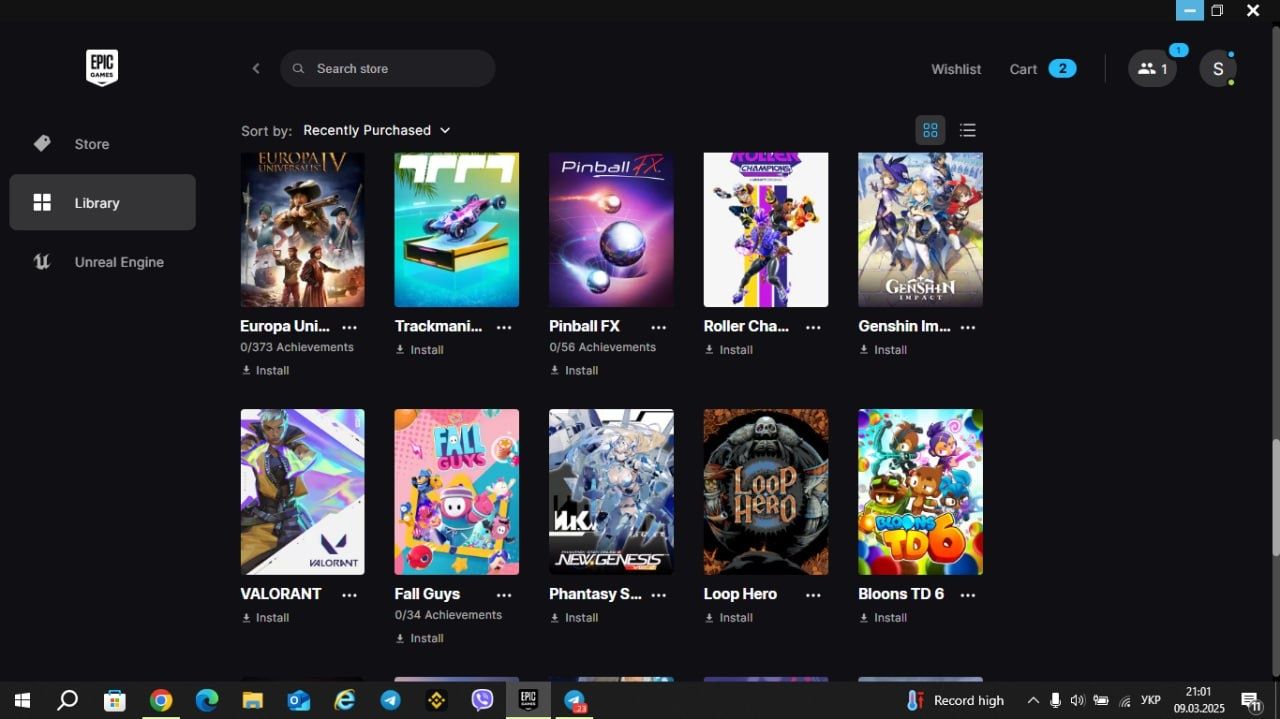
Task: Open Phantasy Star Online cover thumbnail
Action: coord(611,492)
